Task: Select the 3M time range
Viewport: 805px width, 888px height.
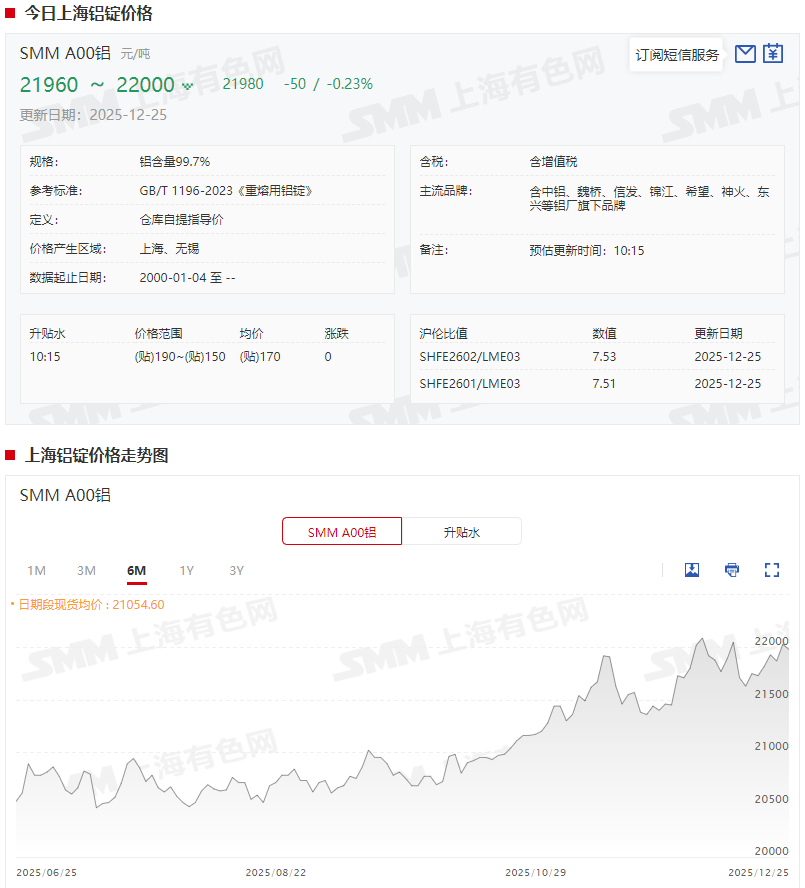Action: 87,571
